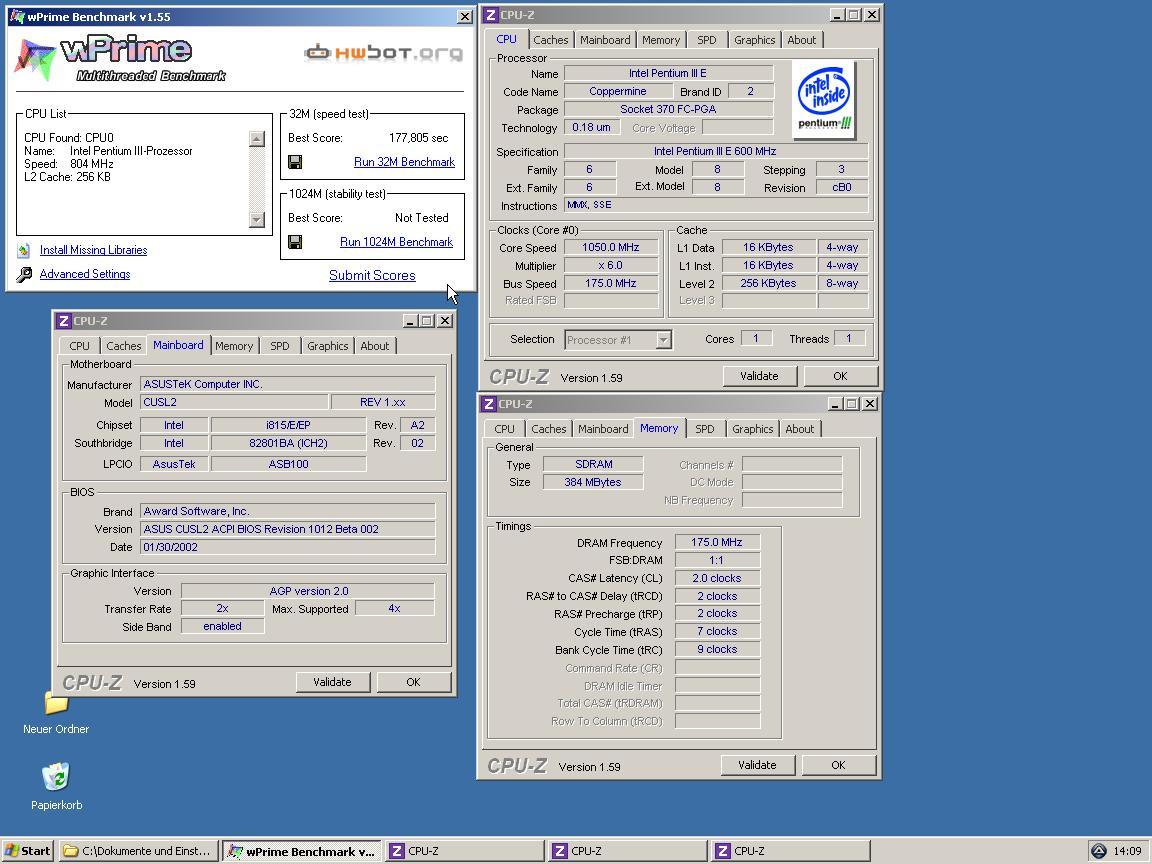Activate the first CPU-Z taskbar button

click(466, 851)
